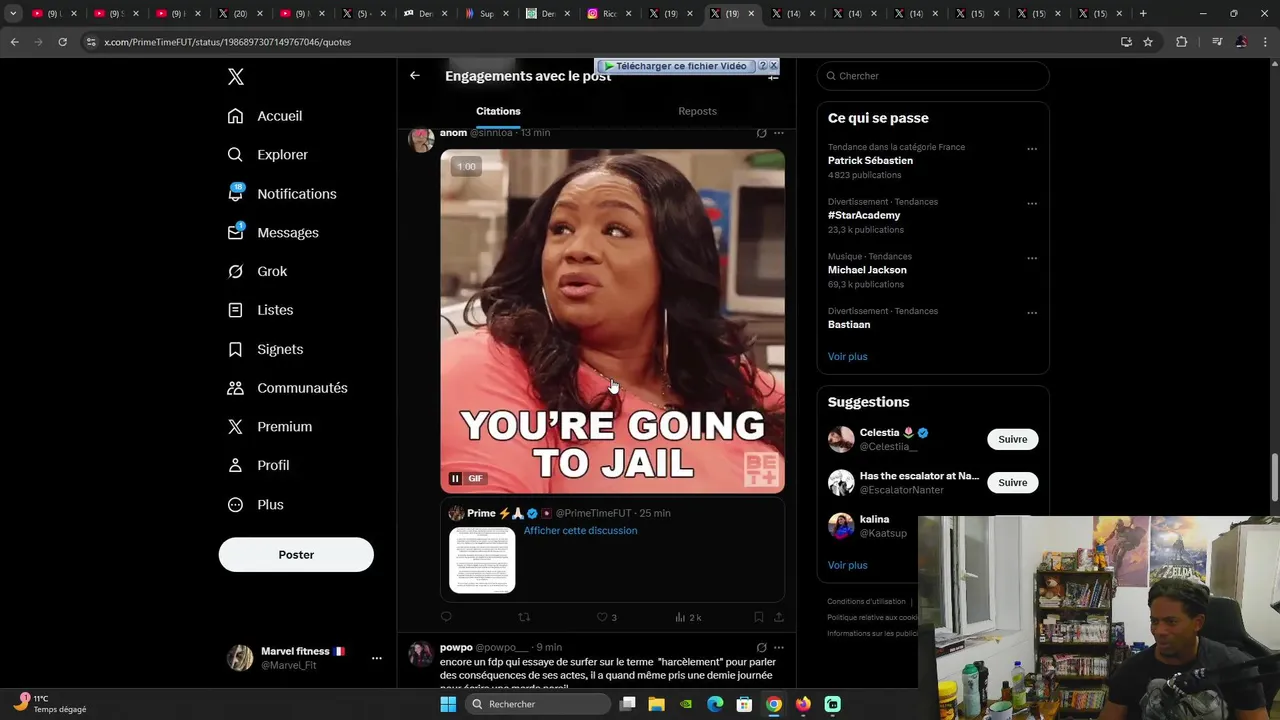Open more options on anom's post
The width and height of the screenshot is (1280, 720).
point(779,133)
